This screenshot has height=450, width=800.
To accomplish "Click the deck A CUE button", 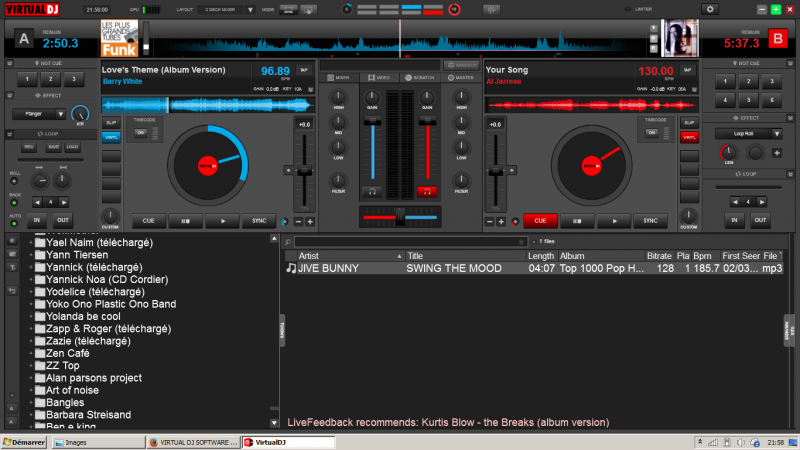I will click(x=148, y=221).
